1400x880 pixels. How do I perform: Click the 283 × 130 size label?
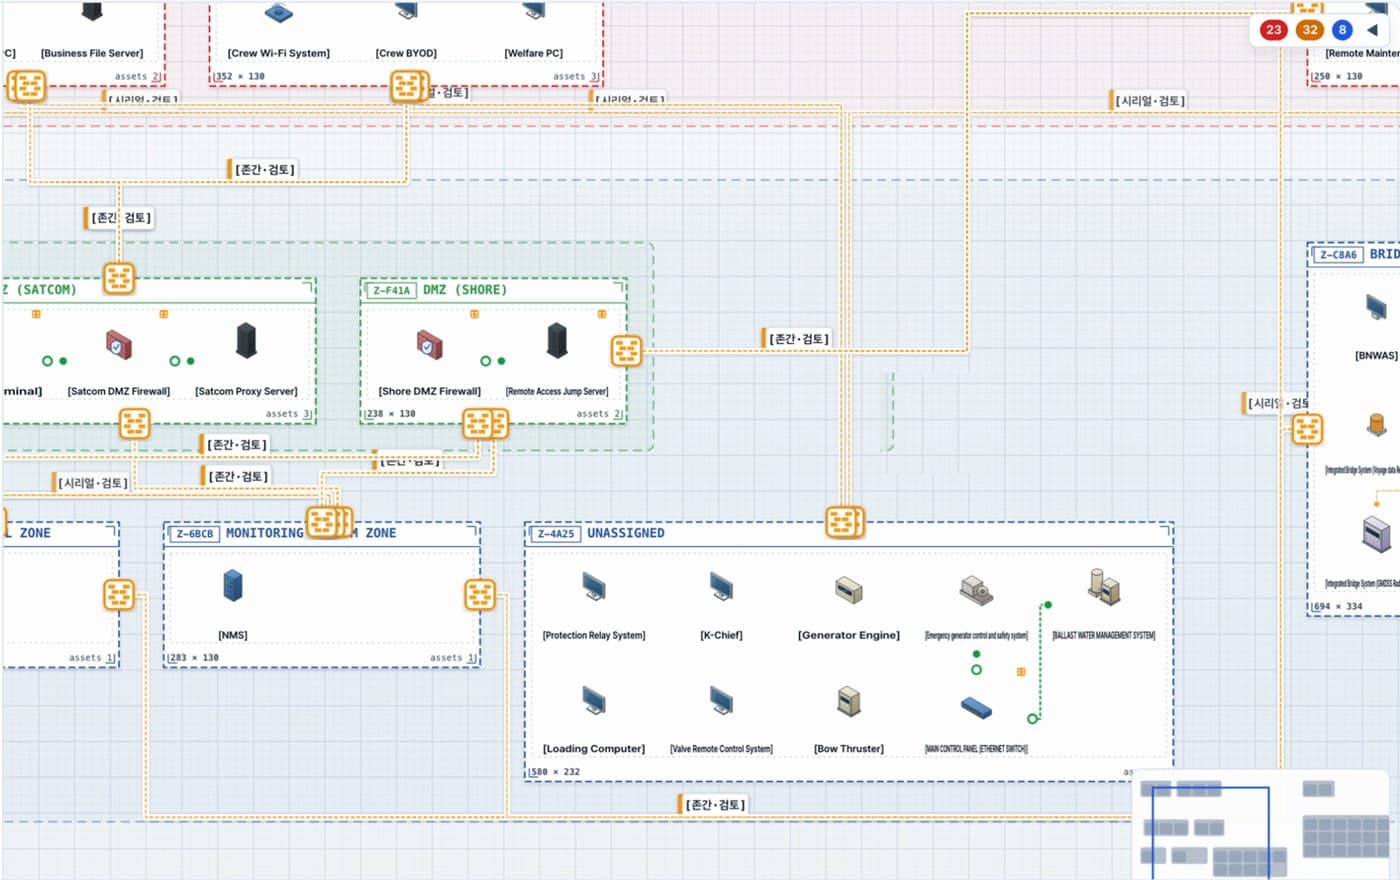pos(194,657)
